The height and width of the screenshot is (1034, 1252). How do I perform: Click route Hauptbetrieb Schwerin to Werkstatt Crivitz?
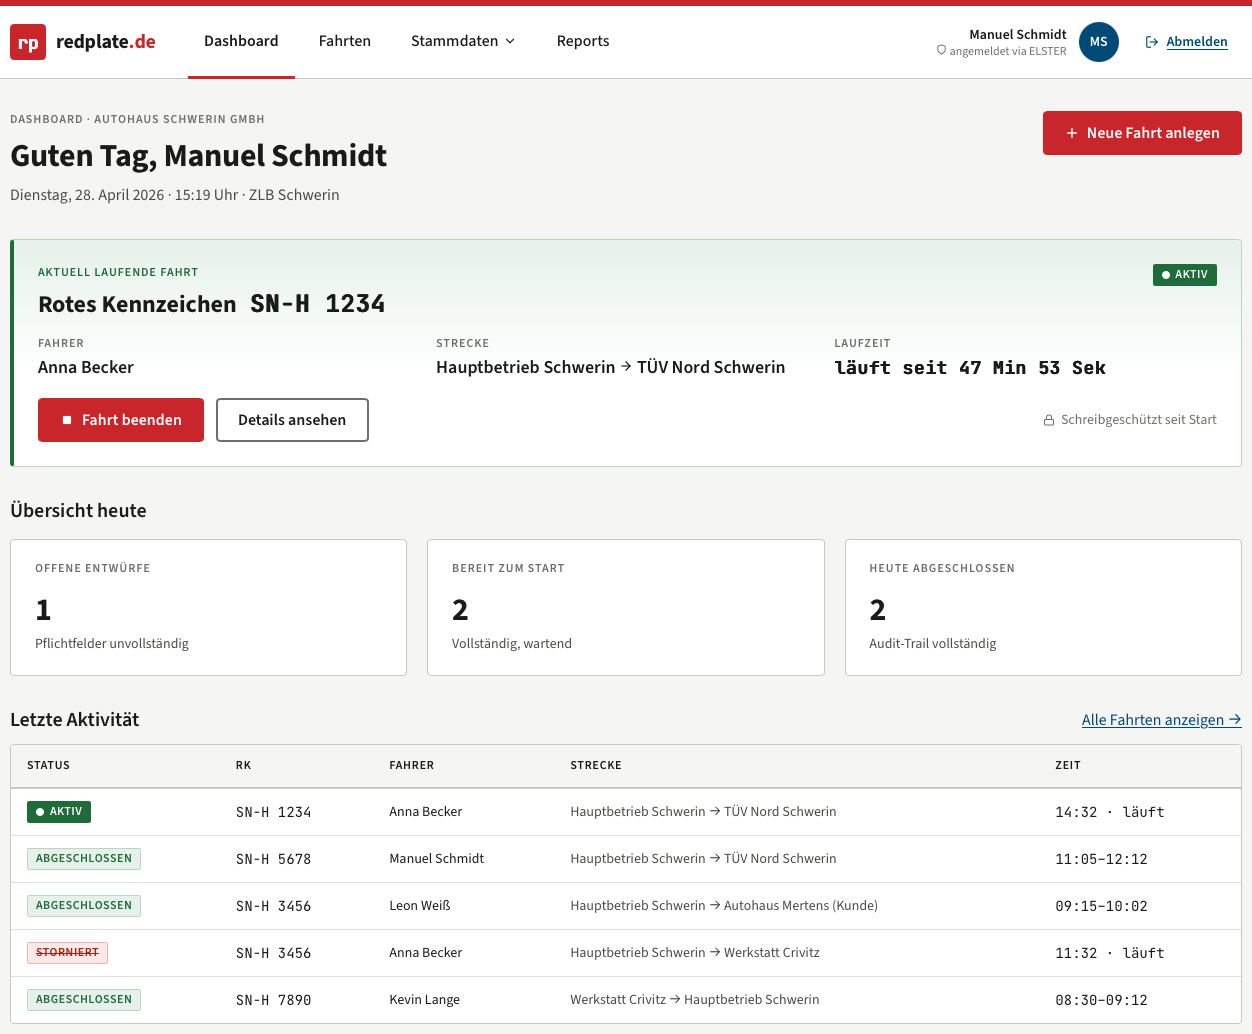695,953
